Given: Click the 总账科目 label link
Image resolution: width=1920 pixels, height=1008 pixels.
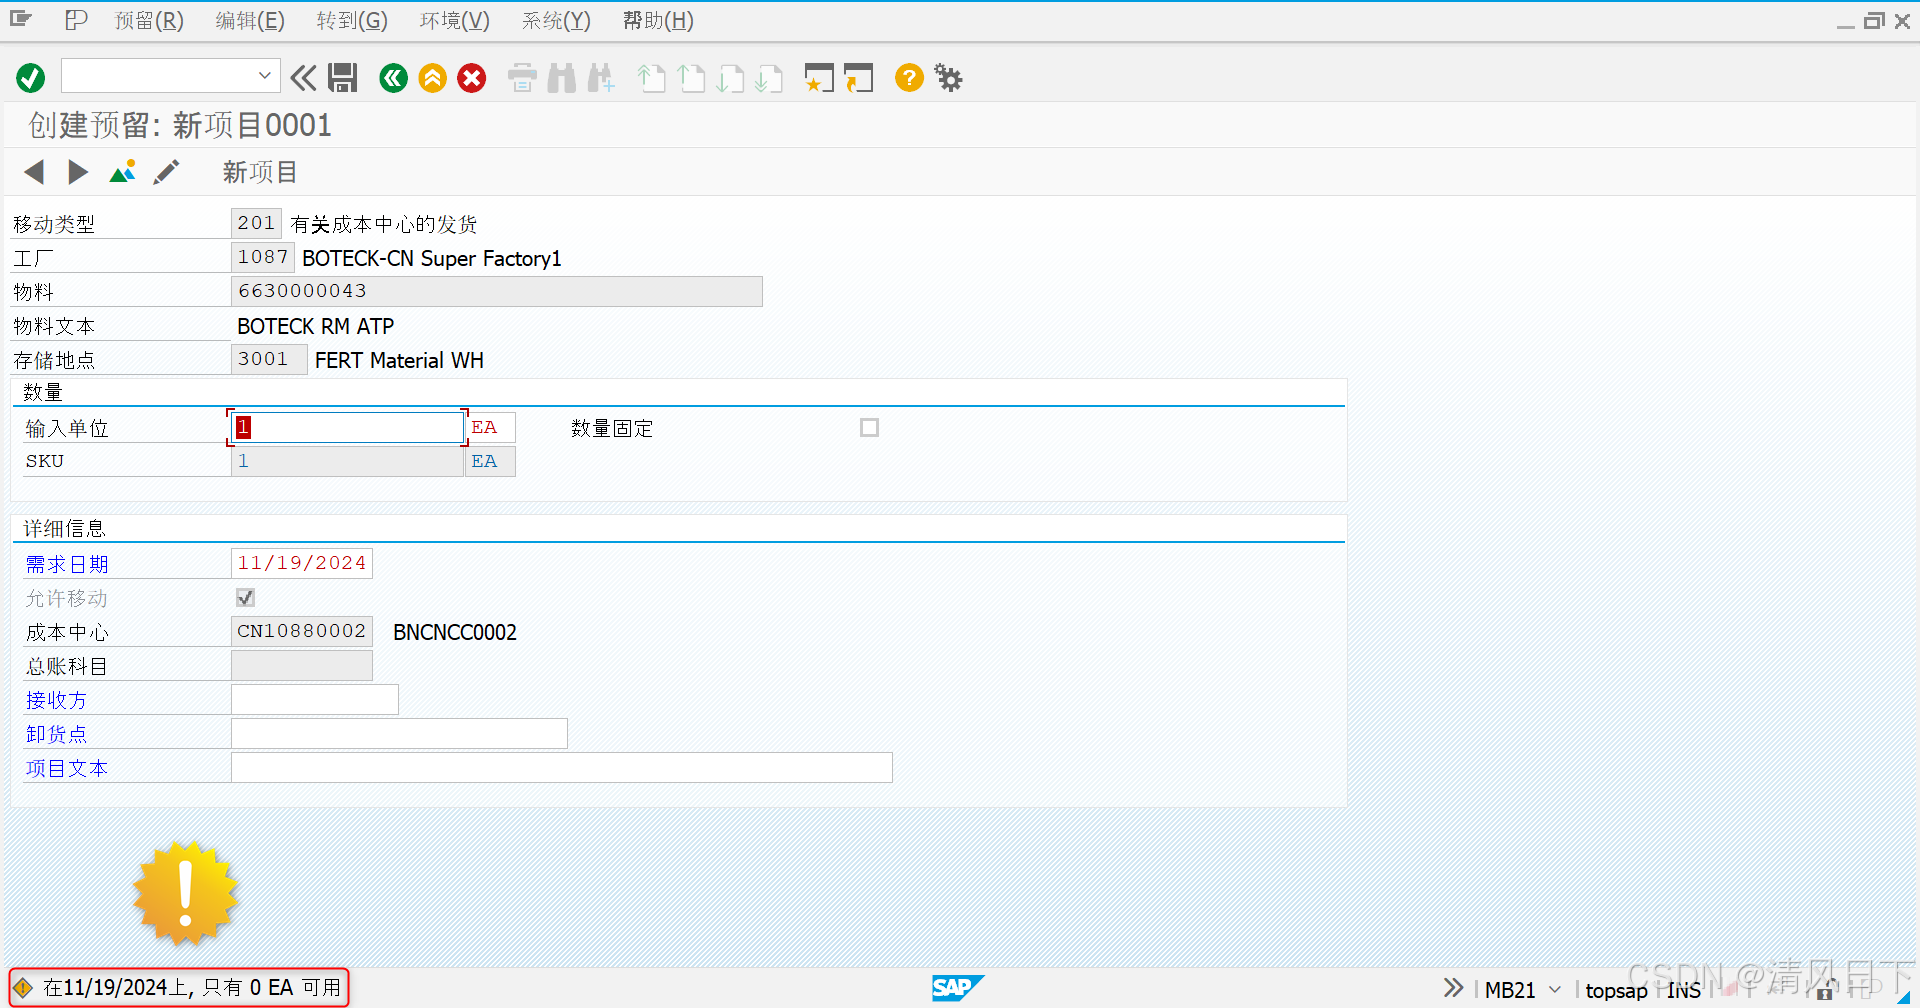Looking at the screenshot, I should tap(67, 666).
